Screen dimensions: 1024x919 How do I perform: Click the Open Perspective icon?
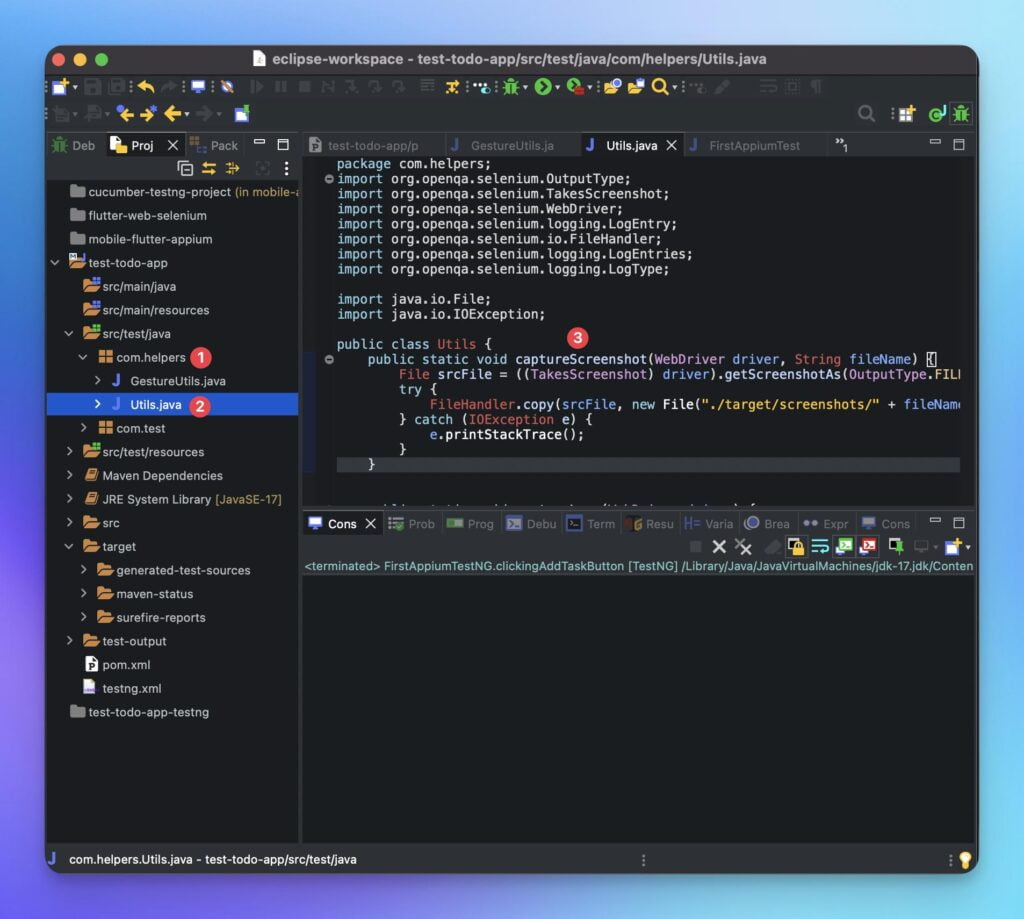point(906,114)
